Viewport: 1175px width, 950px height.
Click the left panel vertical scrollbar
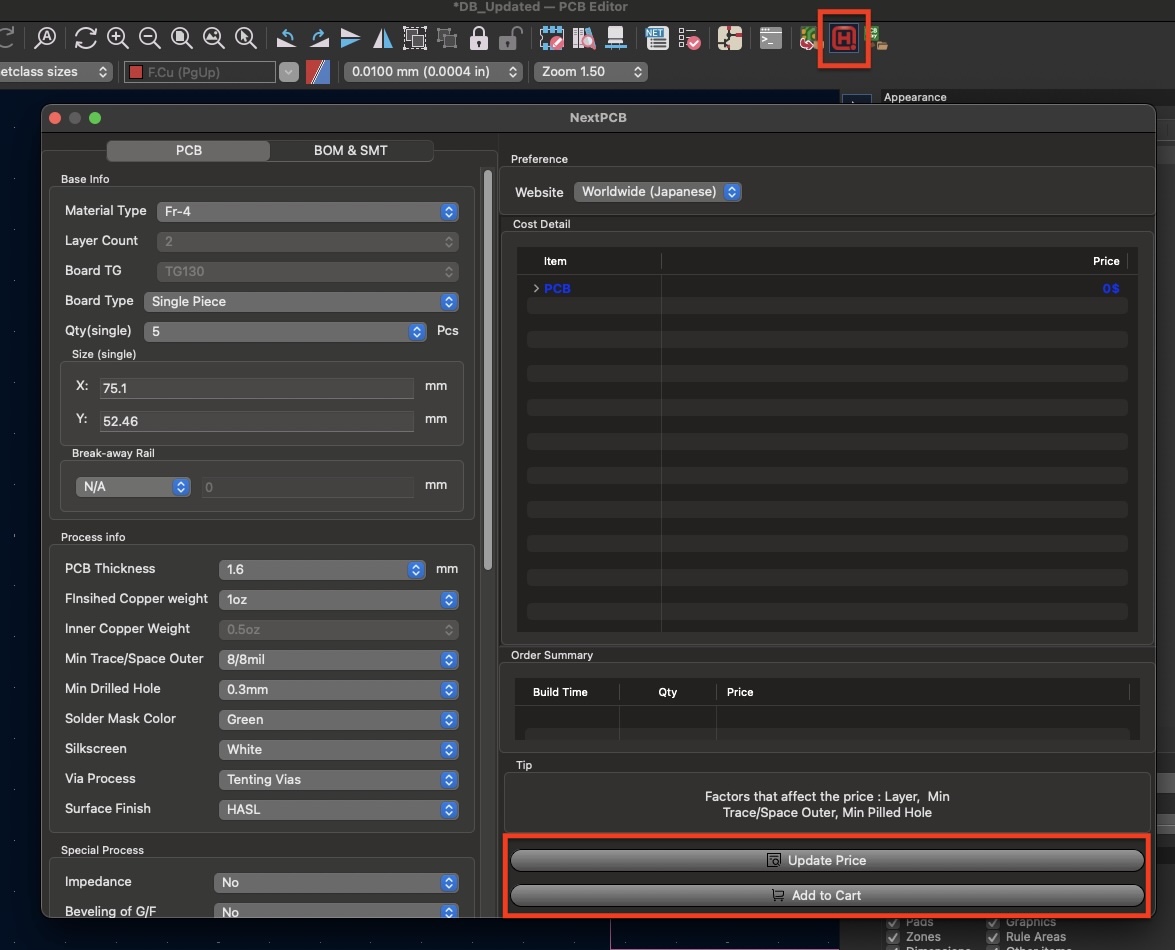tap(488, 371)
